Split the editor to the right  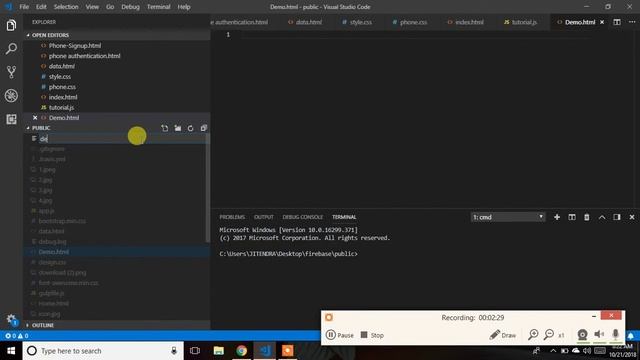617,22
